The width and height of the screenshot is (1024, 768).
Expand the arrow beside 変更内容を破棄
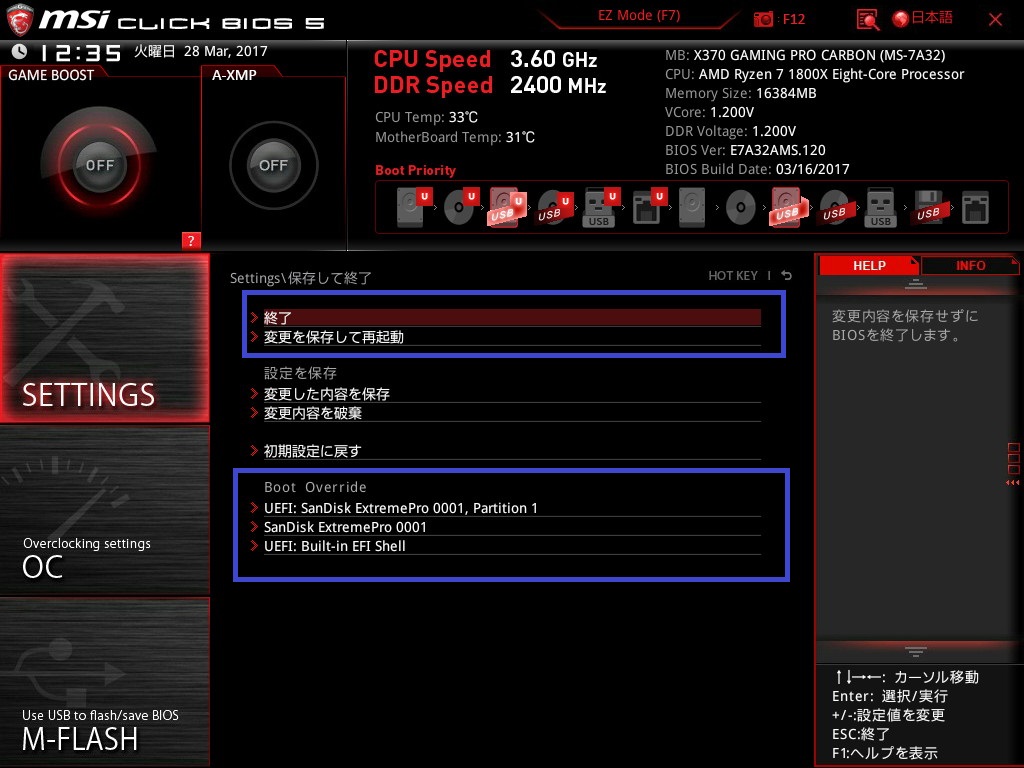pyautogui.click(x=255, y=413)
